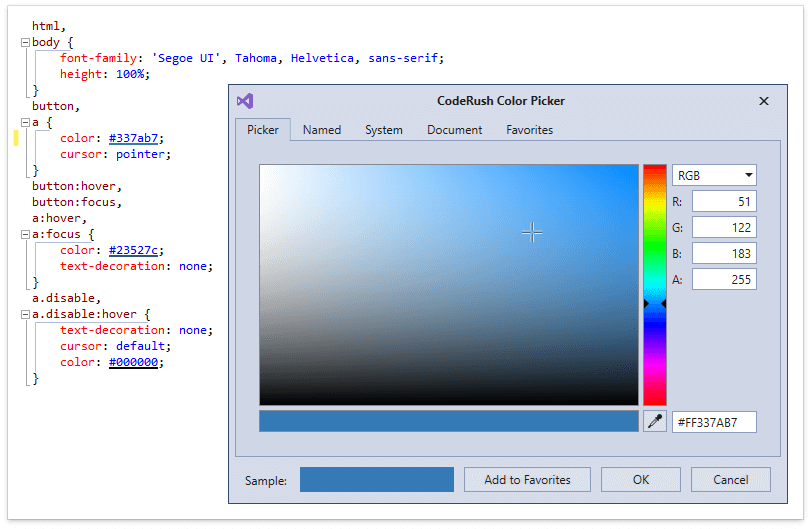This screenshot has width=811, height=529.
Task: Click the #23527c color link in code
Action: click(136, 251)
